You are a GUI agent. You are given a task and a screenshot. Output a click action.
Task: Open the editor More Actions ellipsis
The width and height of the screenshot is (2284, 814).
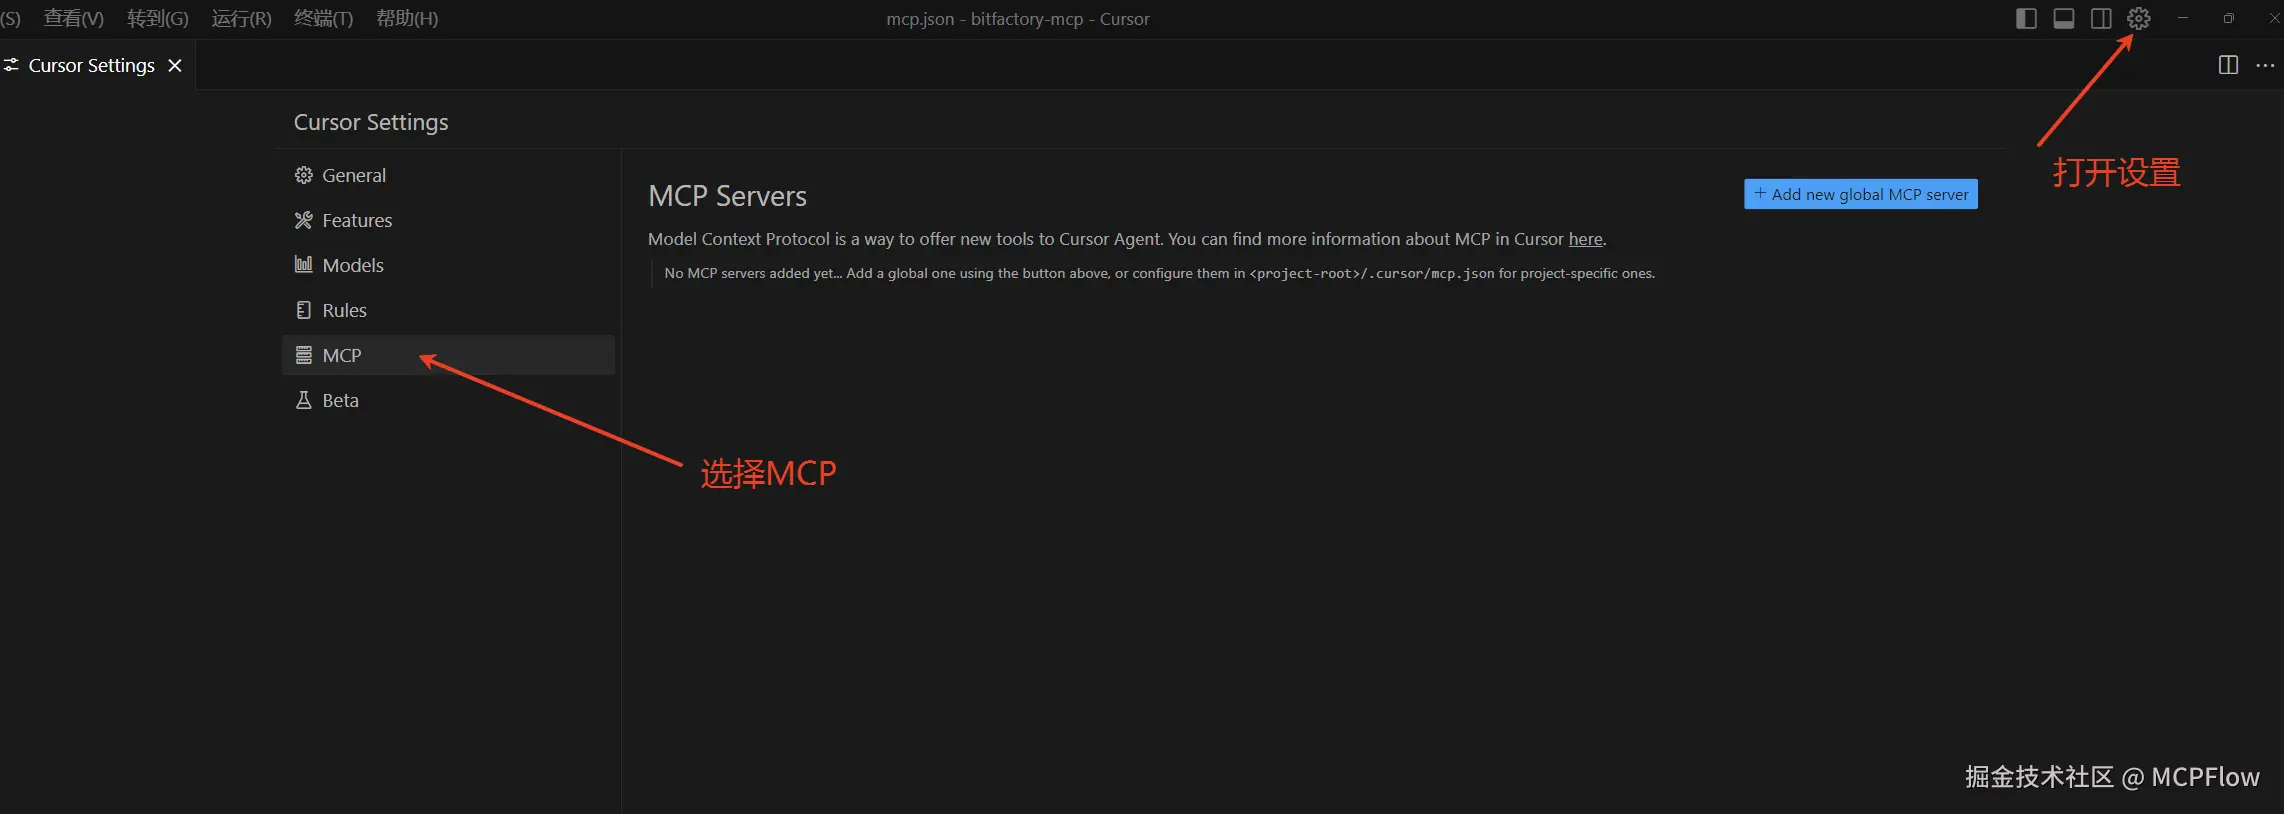coord(2265,65)
